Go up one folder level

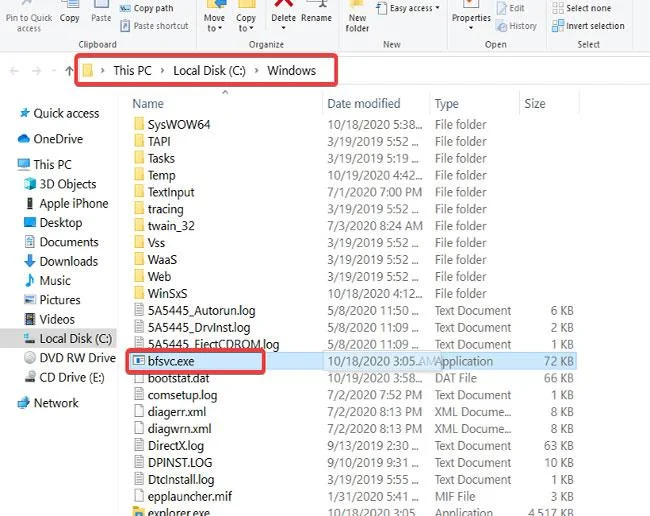click(x=69, y=71)
